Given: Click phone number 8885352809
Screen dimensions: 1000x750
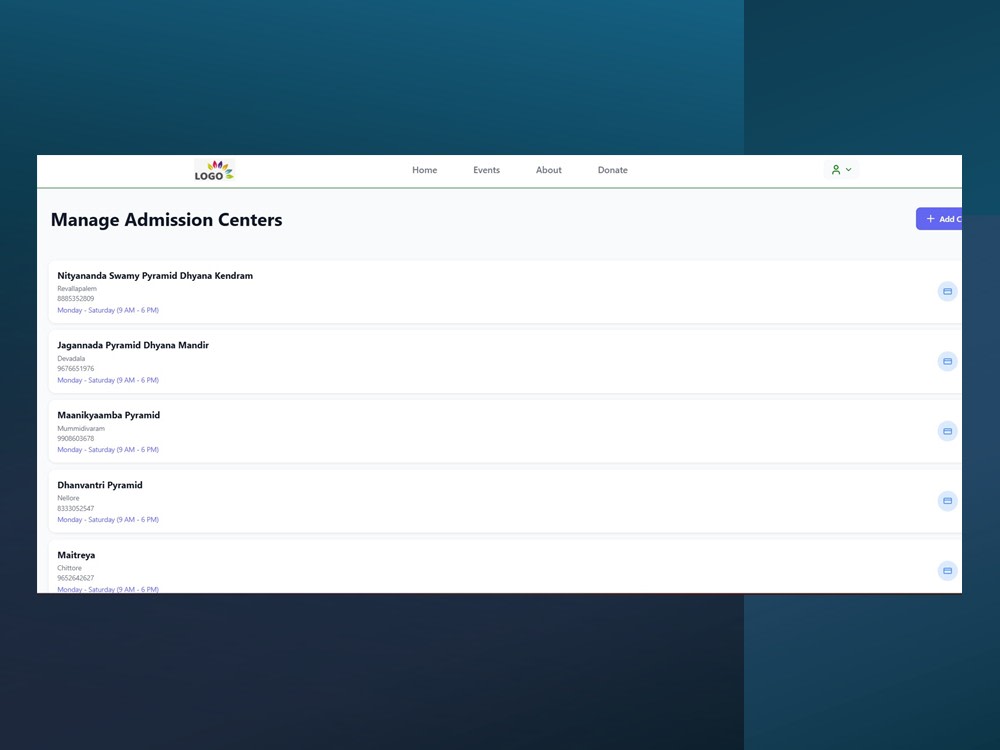Looking at the screenshot, I should [x=75, y=298].
